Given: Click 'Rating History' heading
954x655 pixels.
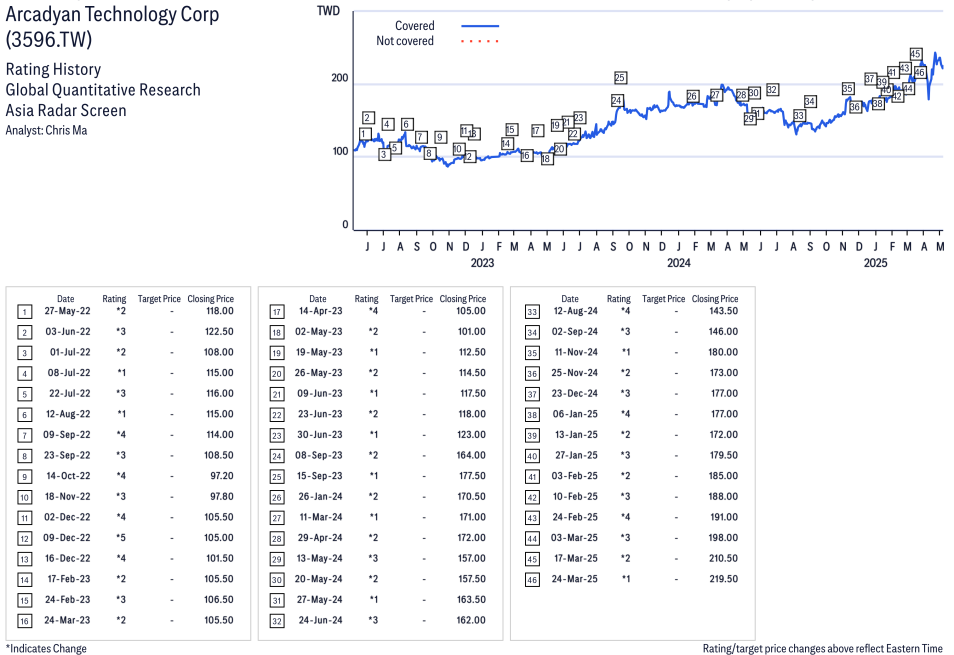Looking at the screenshot, I should pos(54,69).
